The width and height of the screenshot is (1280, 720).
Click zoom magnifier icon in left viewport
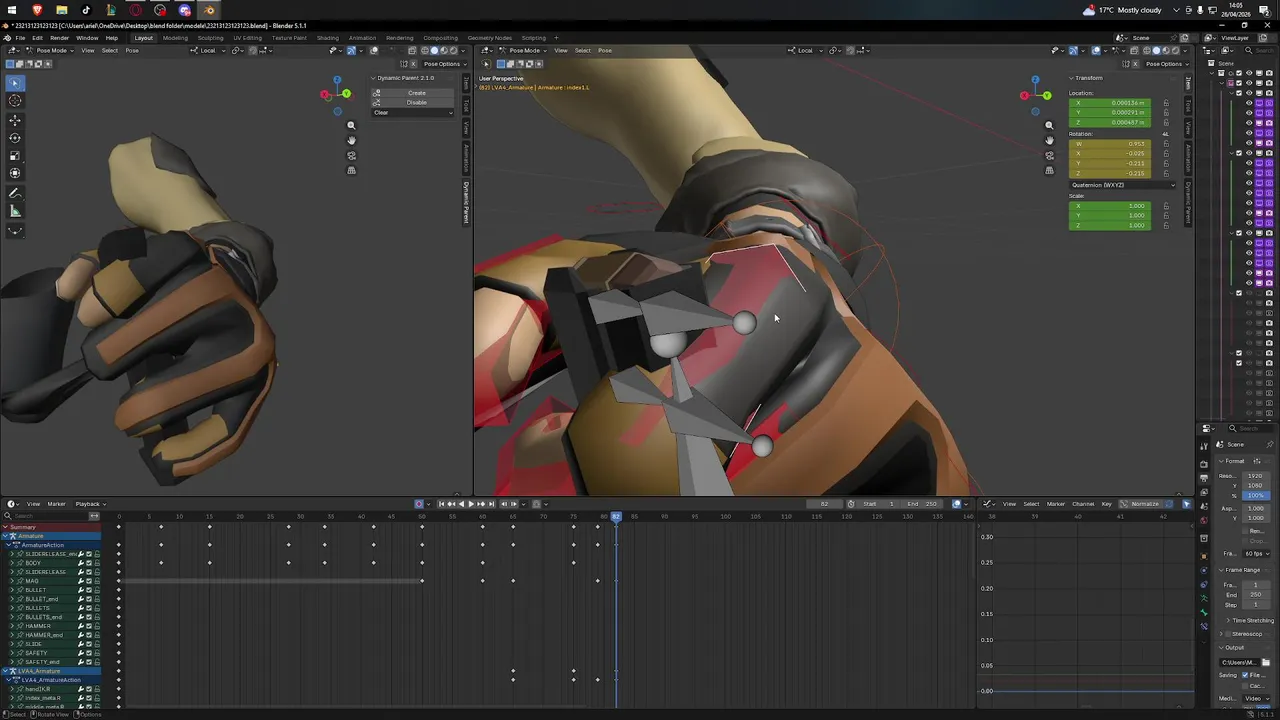pos(351,125)
